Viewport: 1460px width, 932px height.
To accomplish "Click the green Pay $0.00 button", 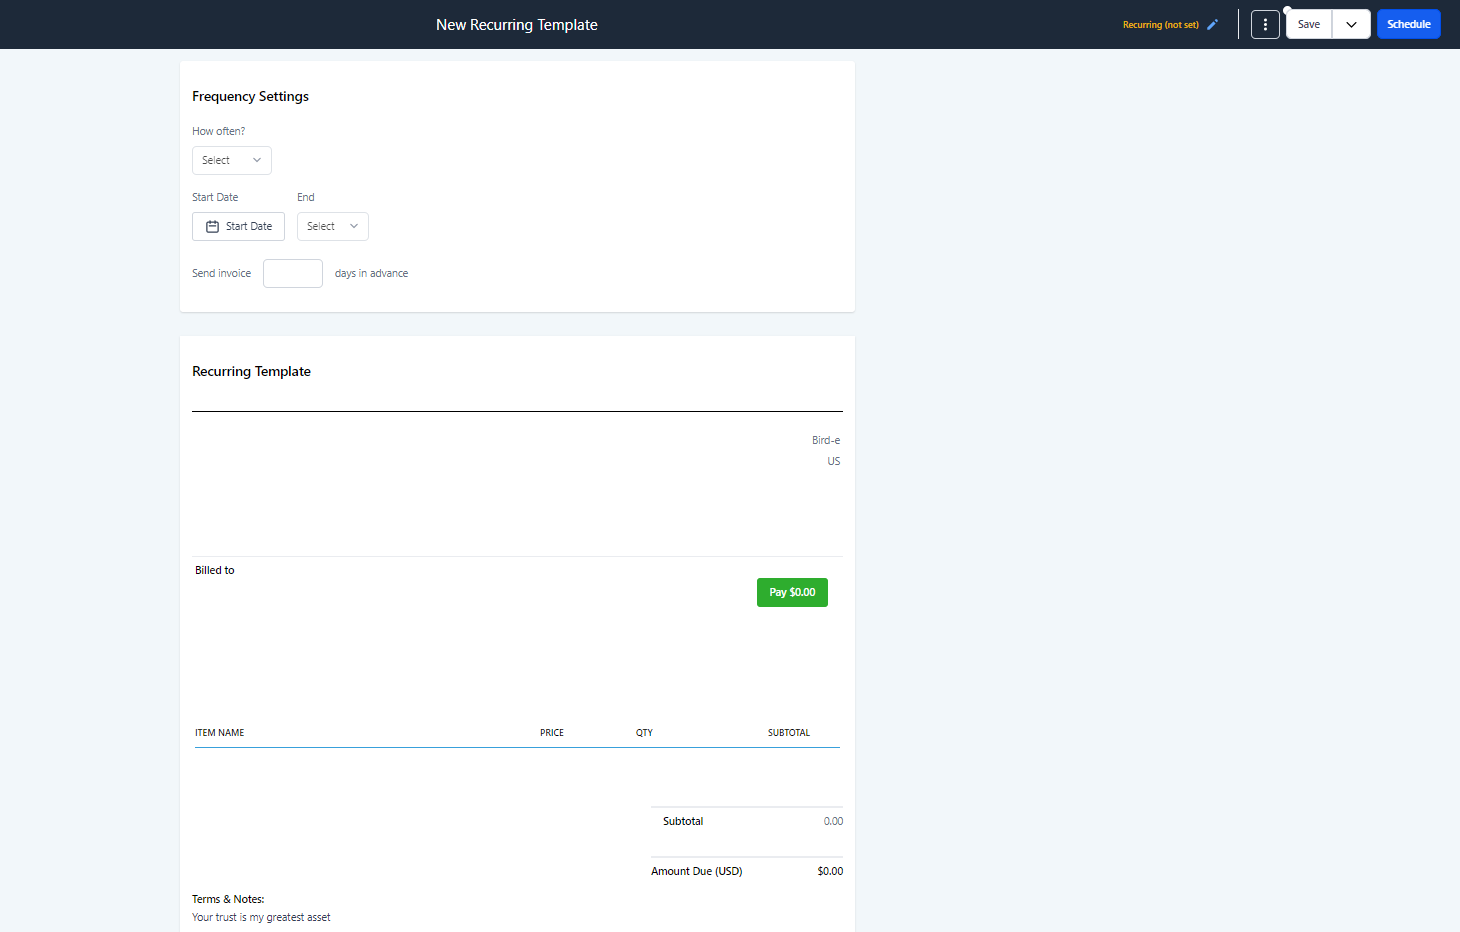I will point(792,592).
